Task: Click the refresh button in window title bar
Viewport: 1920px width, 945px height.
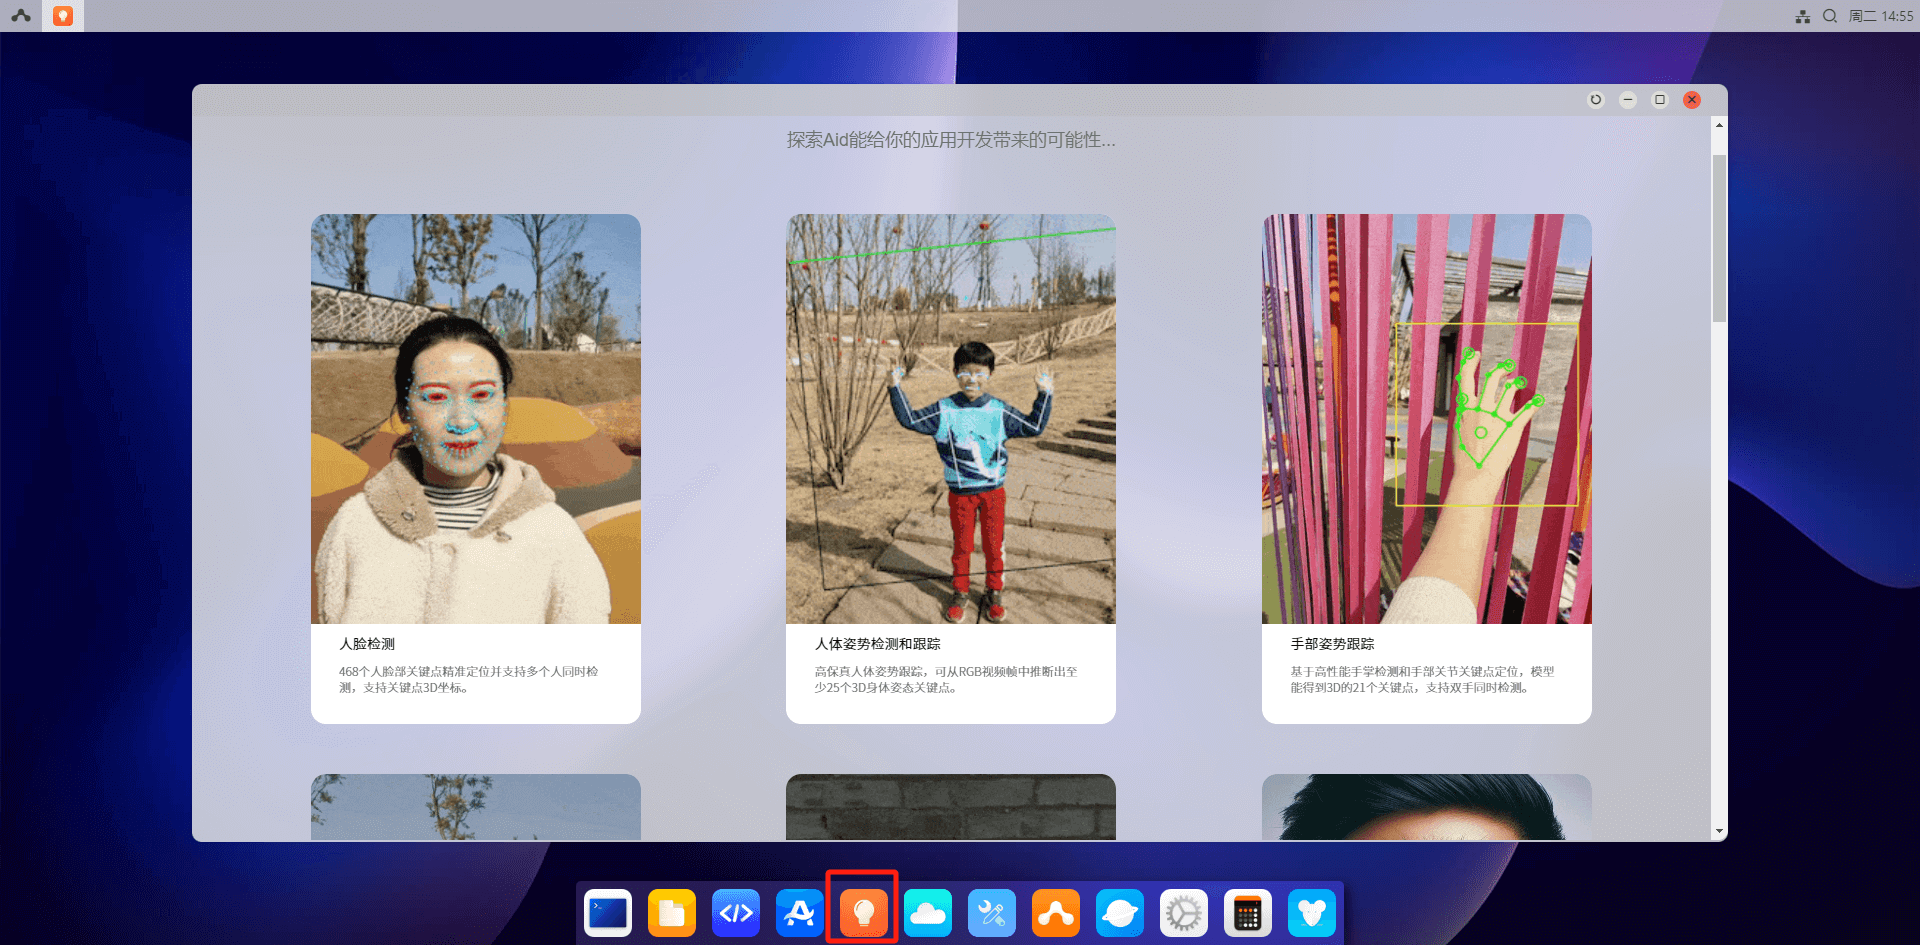Action: (x=1596, y=100)
